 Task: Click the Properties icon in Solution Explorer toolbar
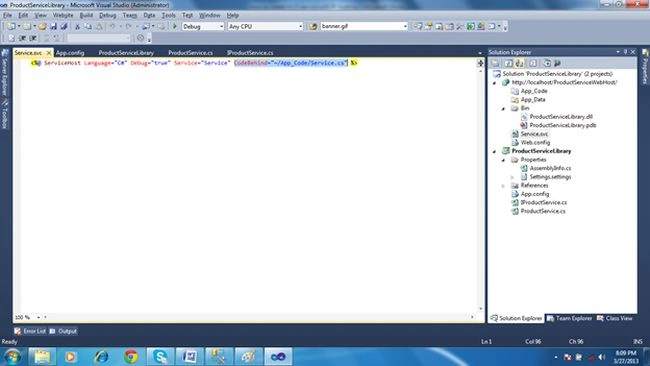495,63
